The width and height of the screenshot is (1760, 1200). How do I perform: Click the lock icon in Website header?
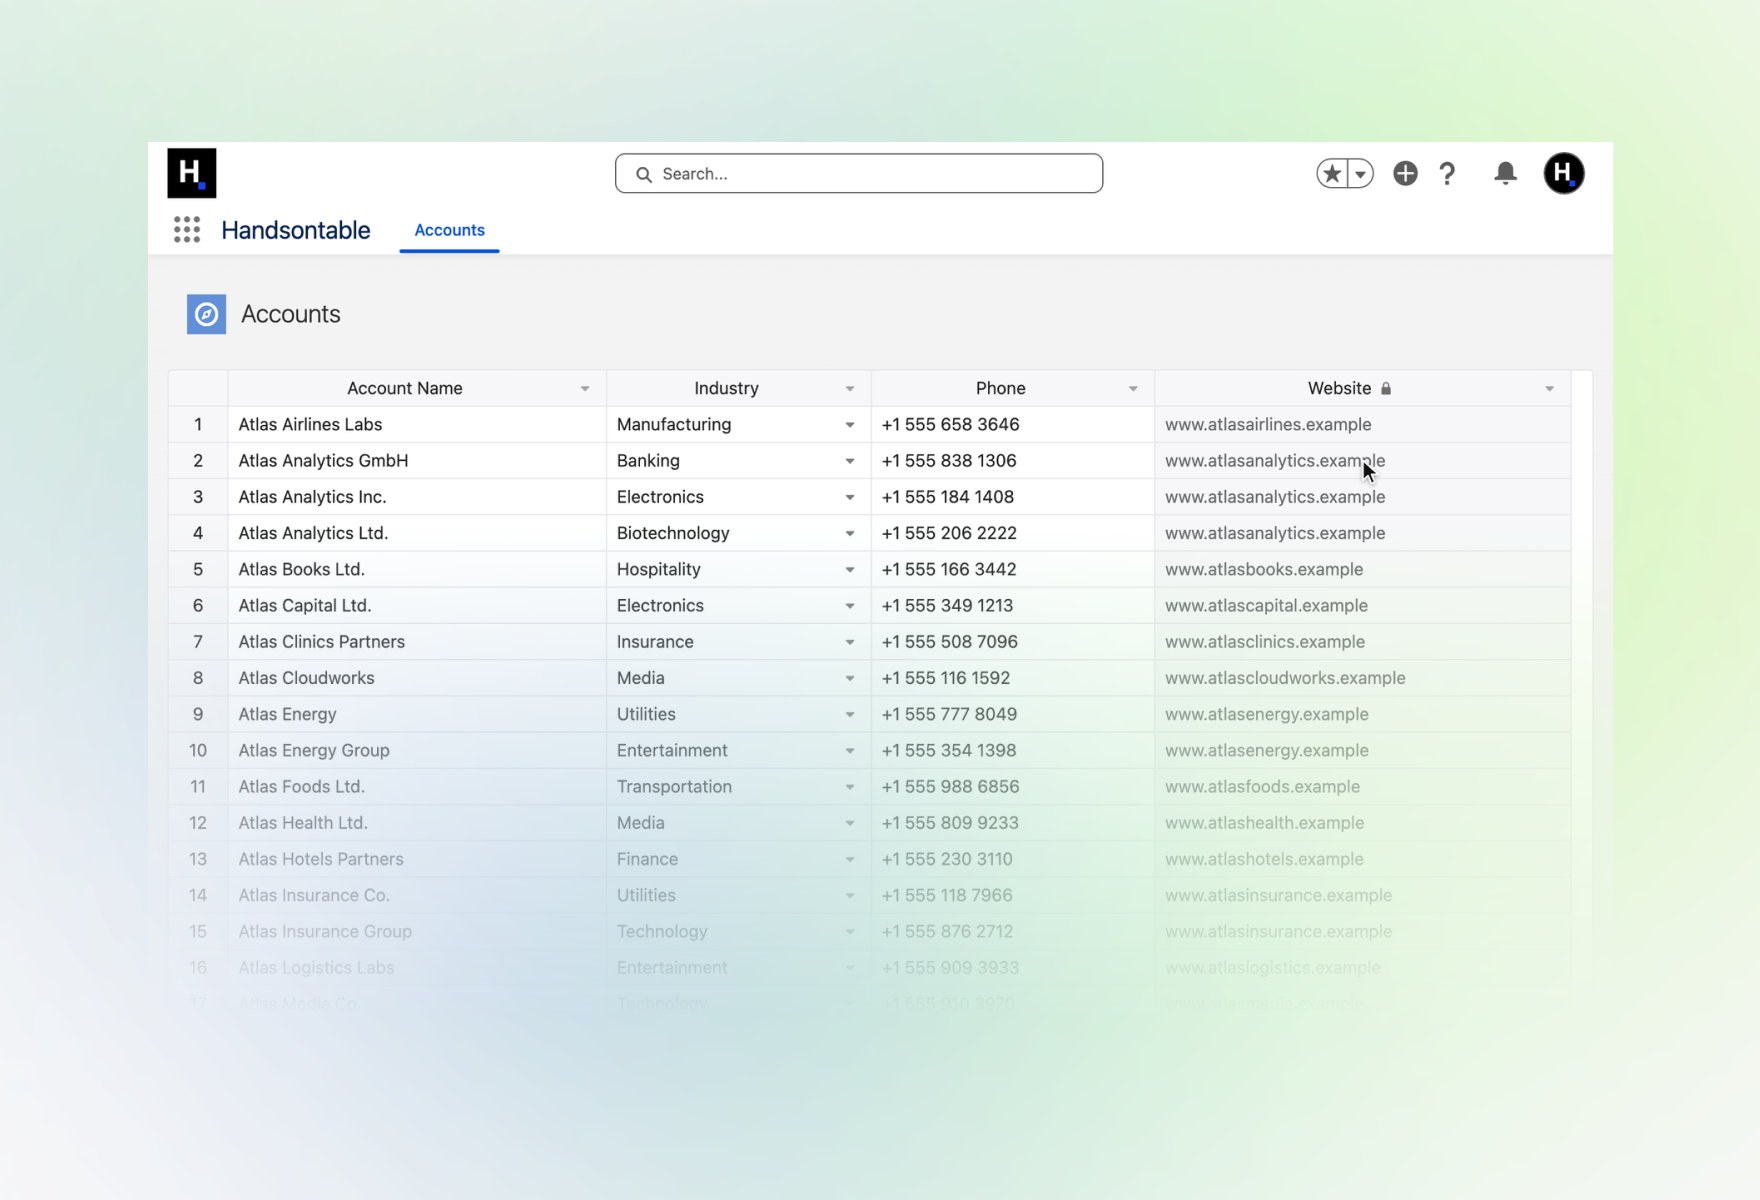1386,388
